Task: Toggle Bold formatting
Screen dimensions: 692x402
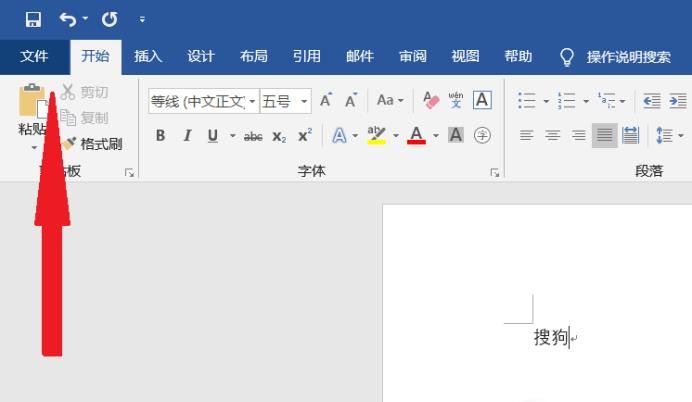Action: click(x=161, y=135)
